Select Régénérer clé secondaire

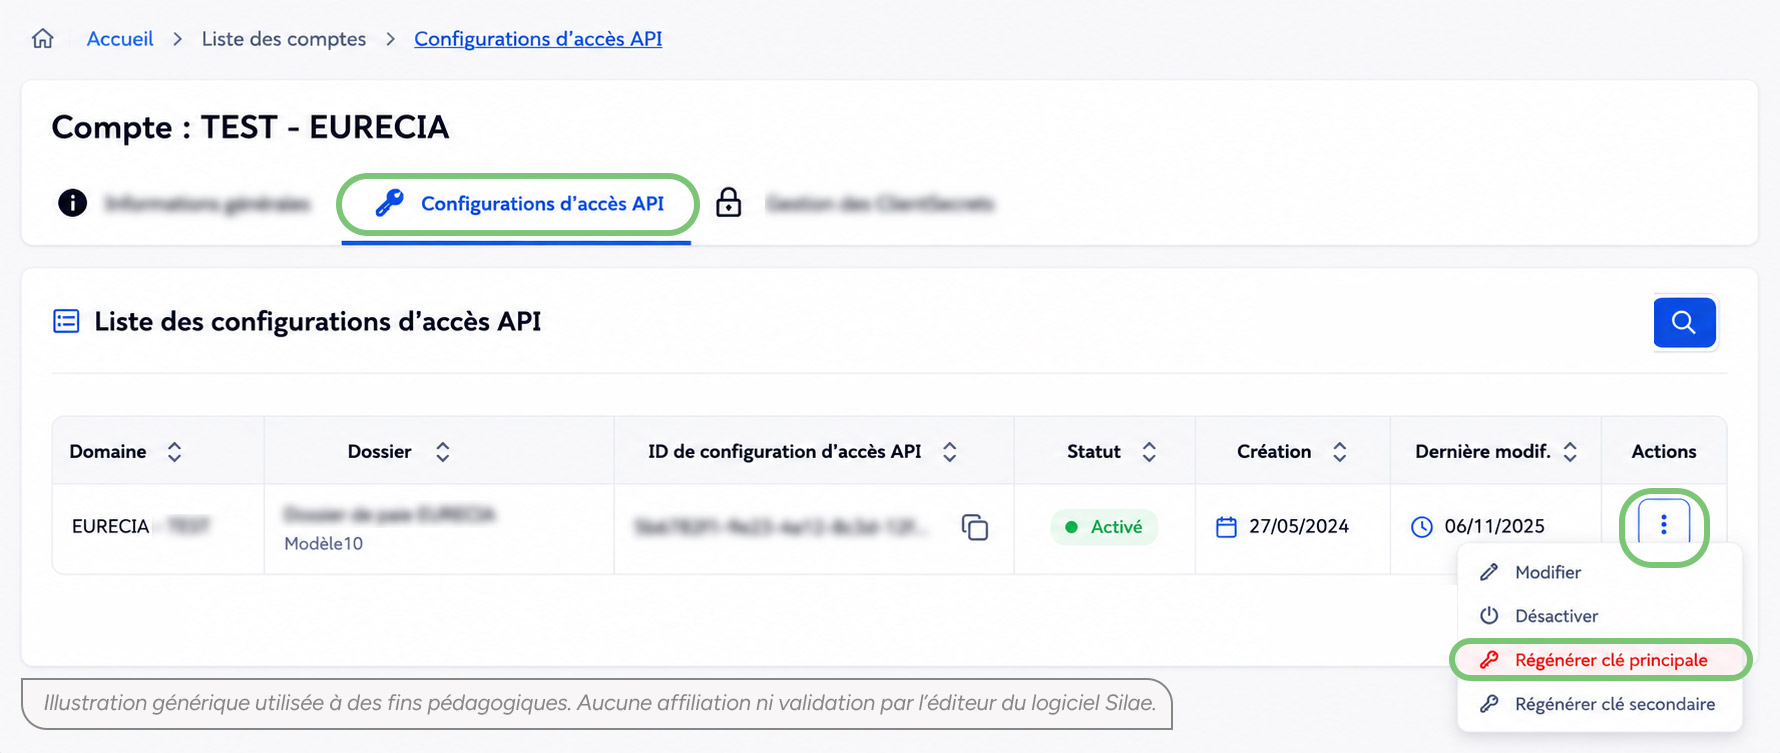(1600, 704)
